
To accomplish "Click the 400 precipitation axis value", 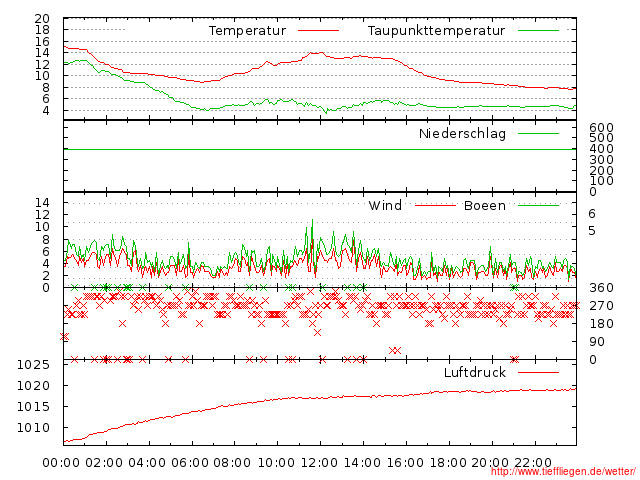I will (601, 149).
